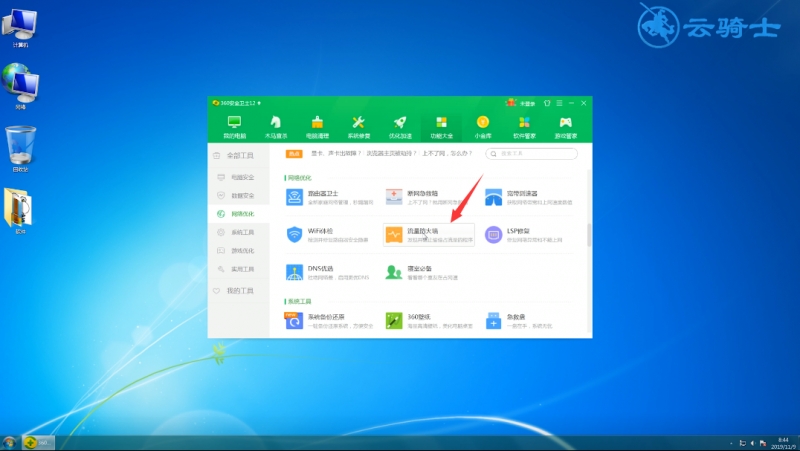This screenshot has width=800, height=451.
Task: Launch the DNS优选 globe tool
Action: 329,272
